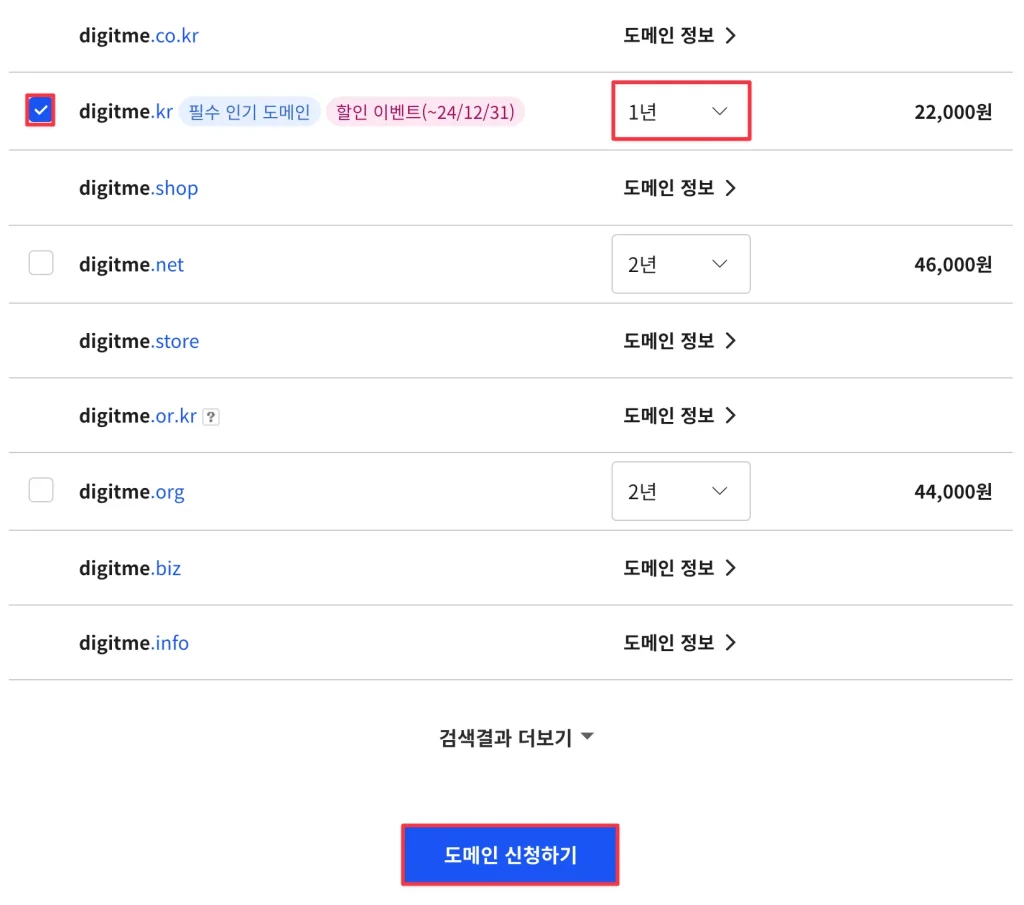Click the chevron arrow in digitme.info row

pyautogui.click(x=730, y=643)
